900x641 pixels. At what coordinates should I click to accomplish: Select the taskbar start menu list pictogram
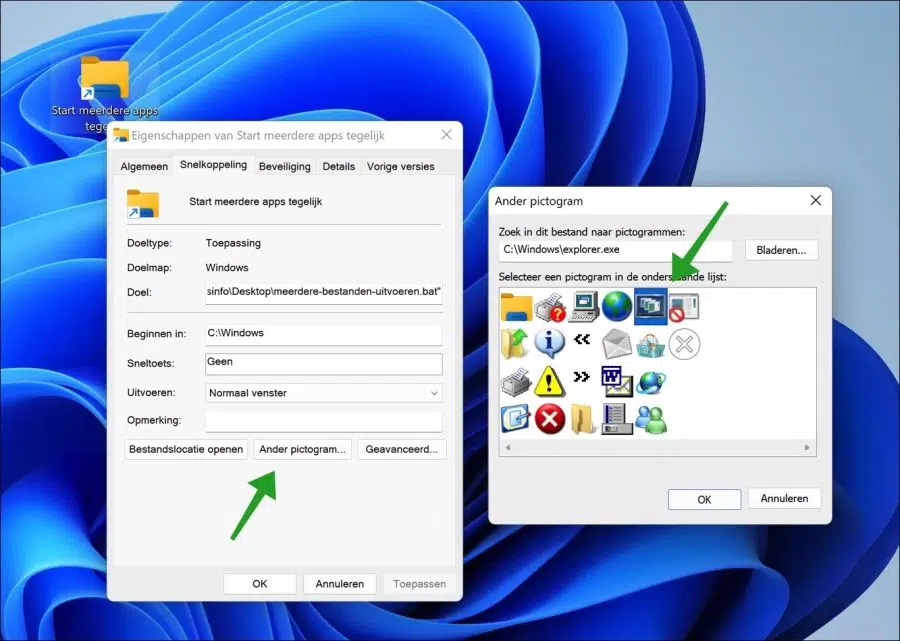617,419
